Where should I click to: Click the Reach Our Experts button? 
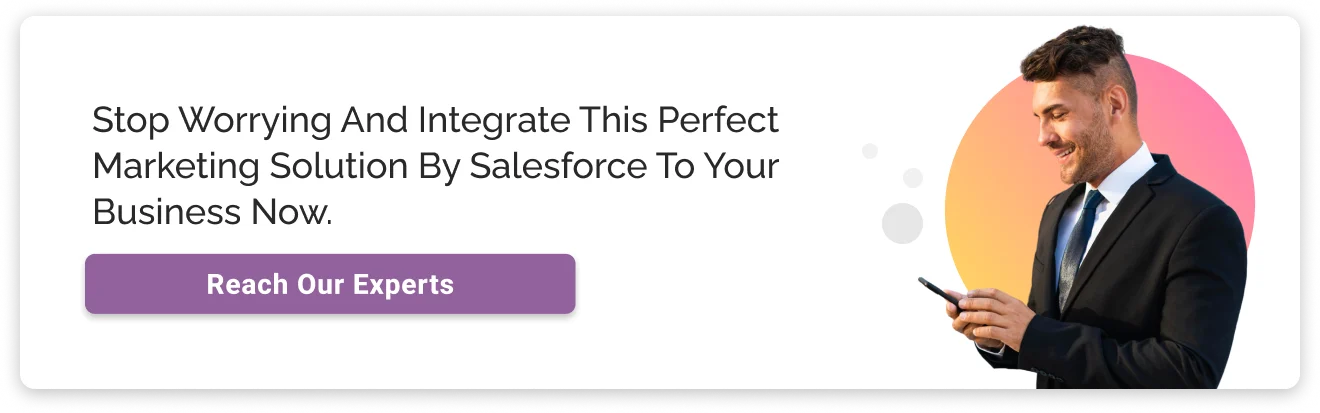point(330,284)
